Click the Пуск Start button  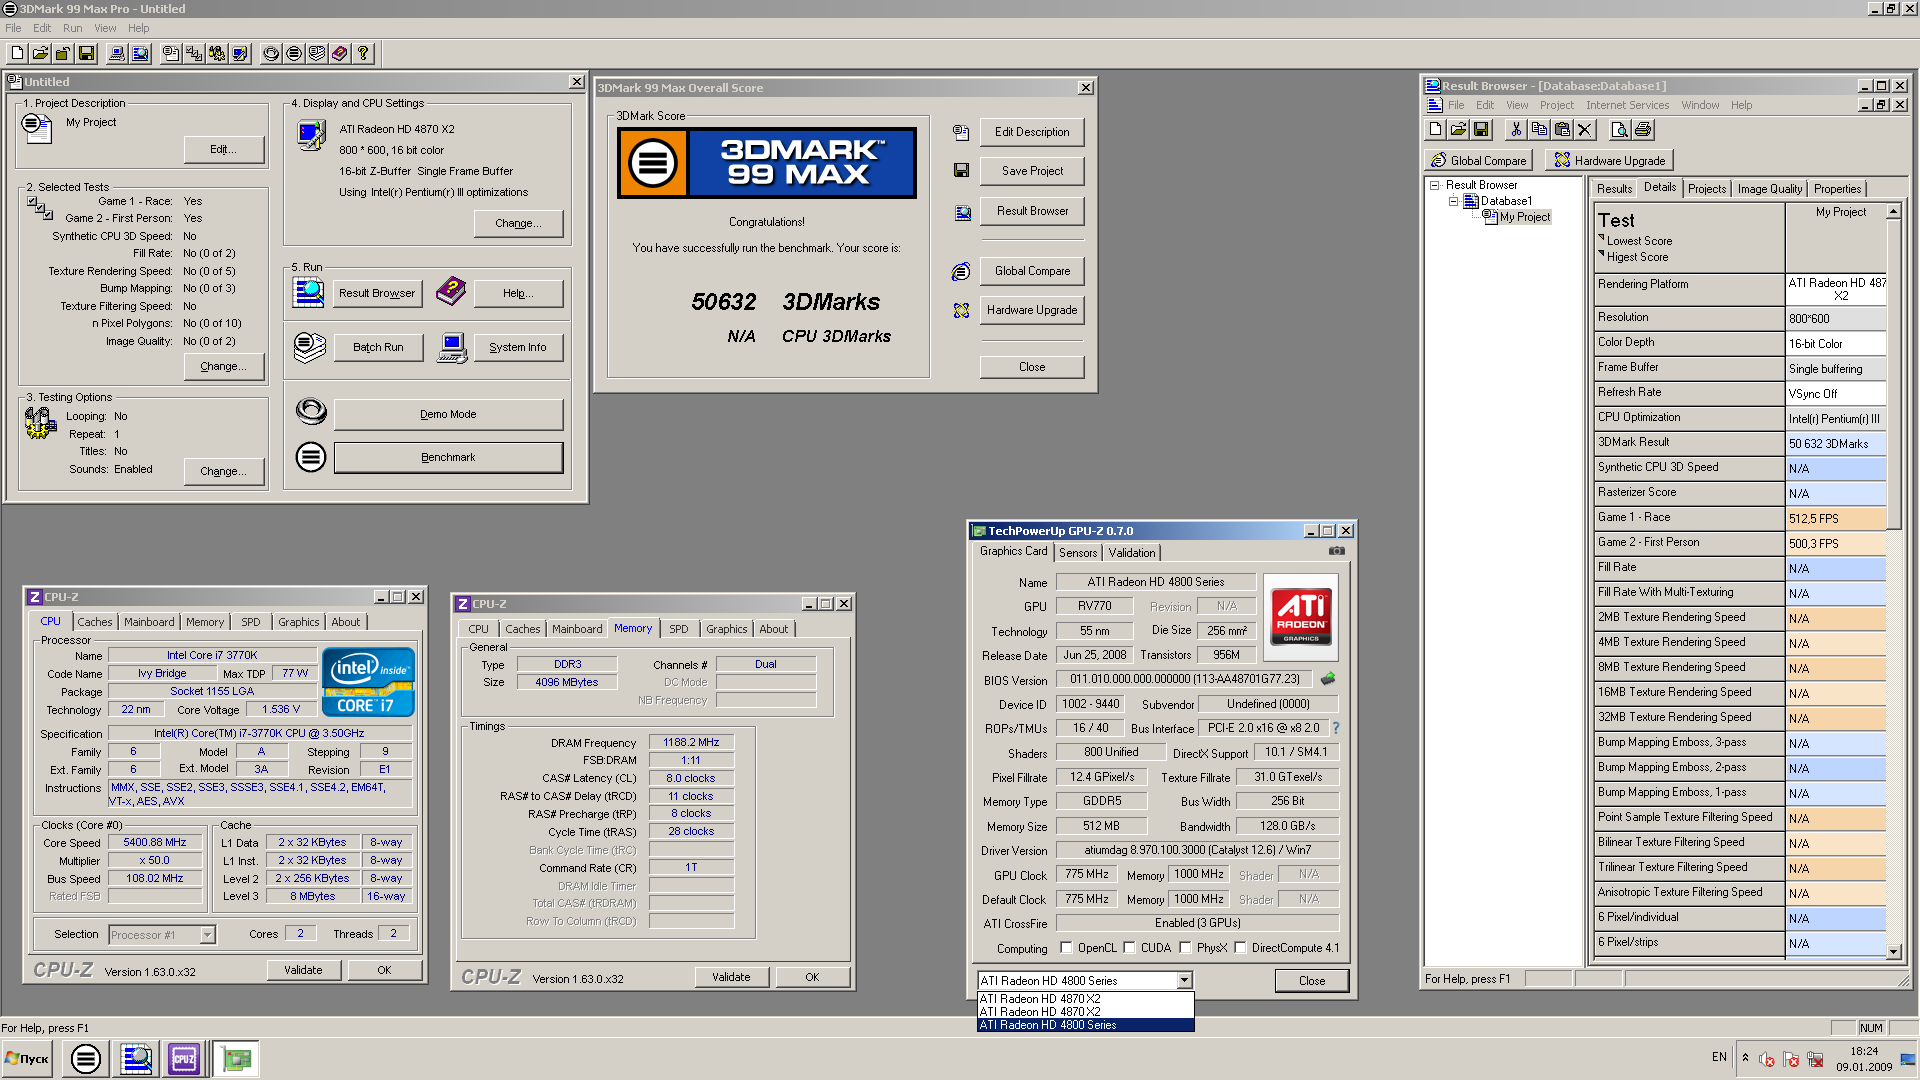(x=28, y=1058)
